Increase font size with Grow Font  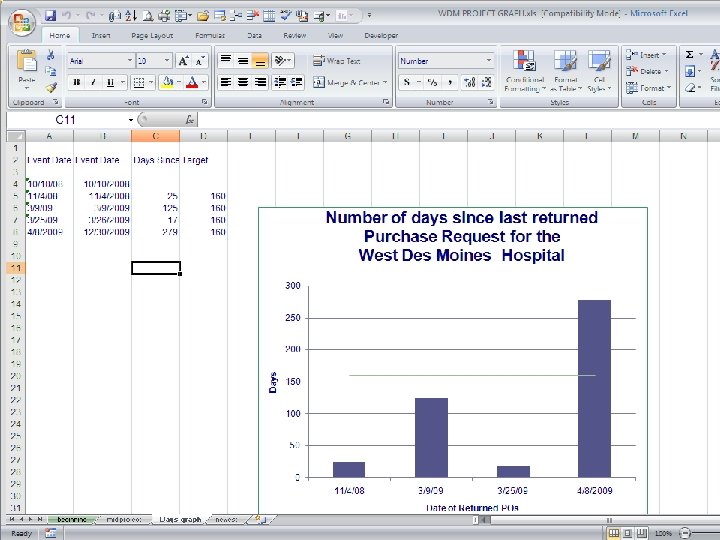[x=183, y=61]
